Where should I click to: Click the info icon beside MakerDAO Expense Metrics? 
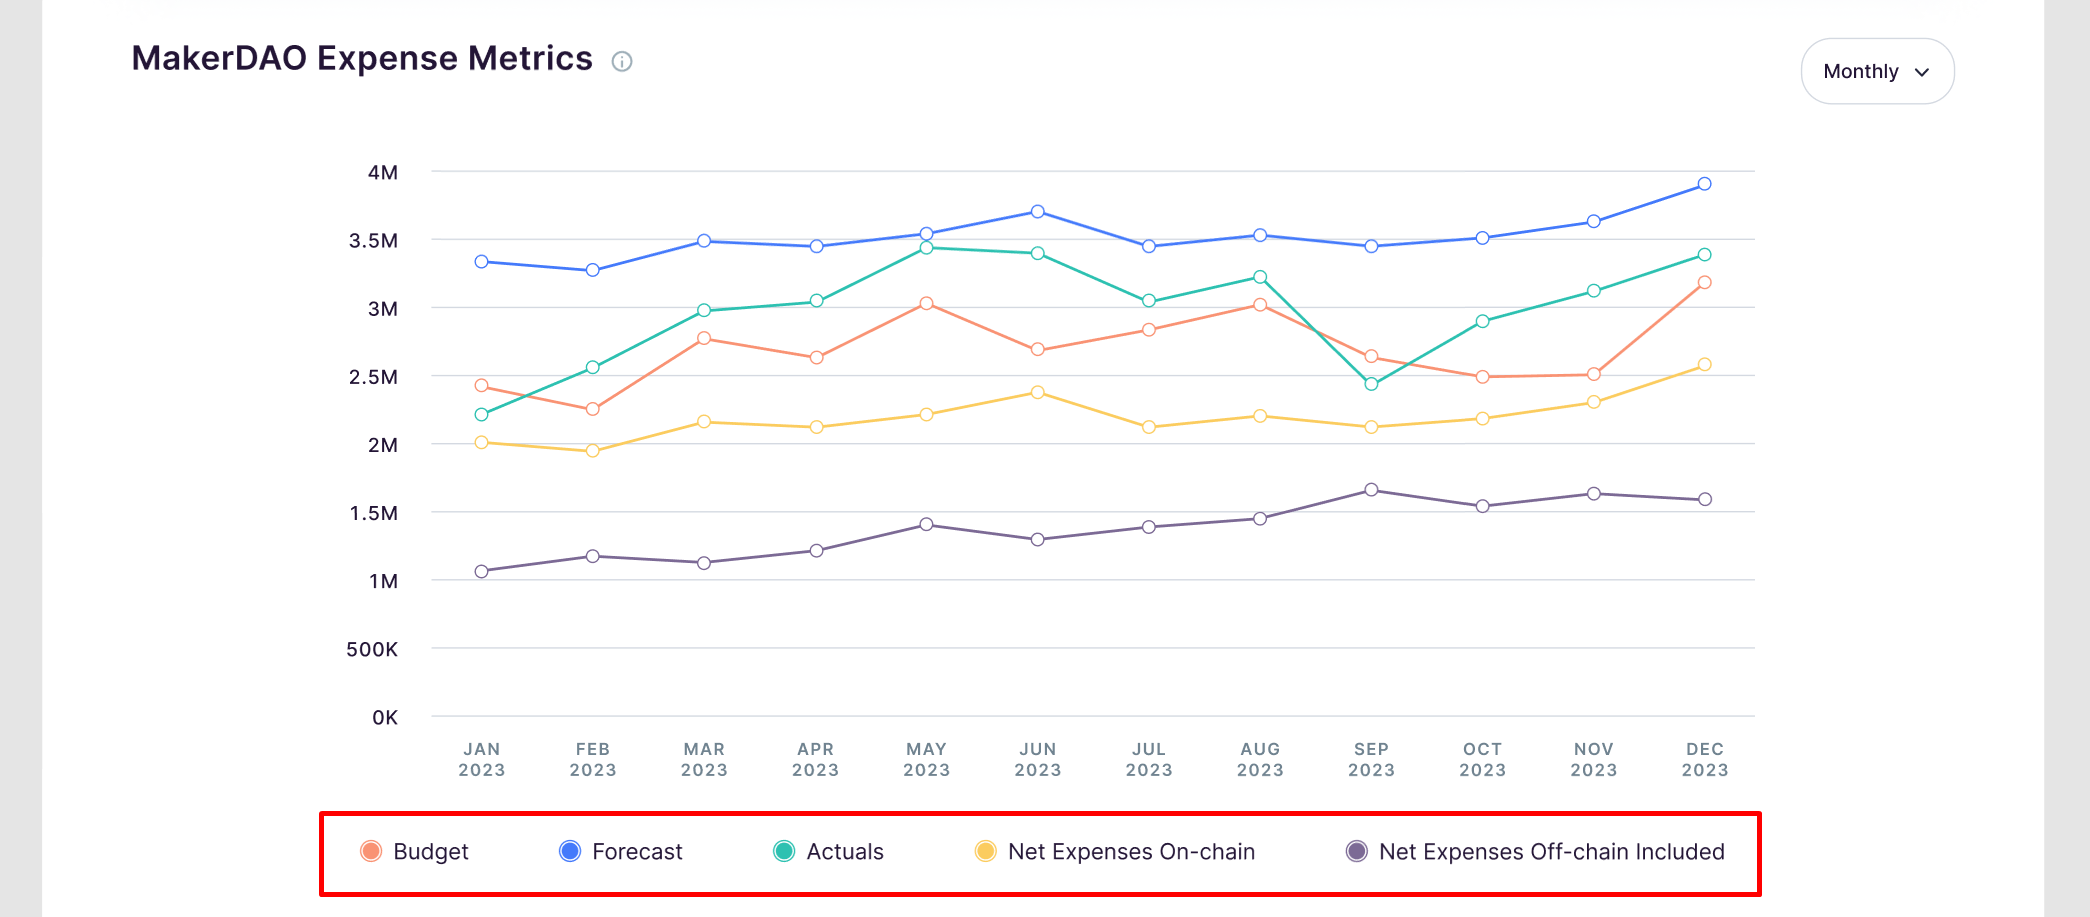click(x=622, y=62)
